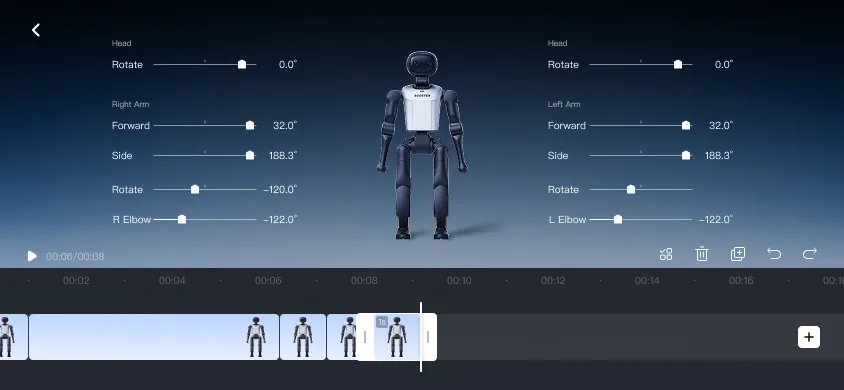This screenshot has height=390, width=844.
Task: Click the R Elbow slider handle
Action: pos(182,219)
